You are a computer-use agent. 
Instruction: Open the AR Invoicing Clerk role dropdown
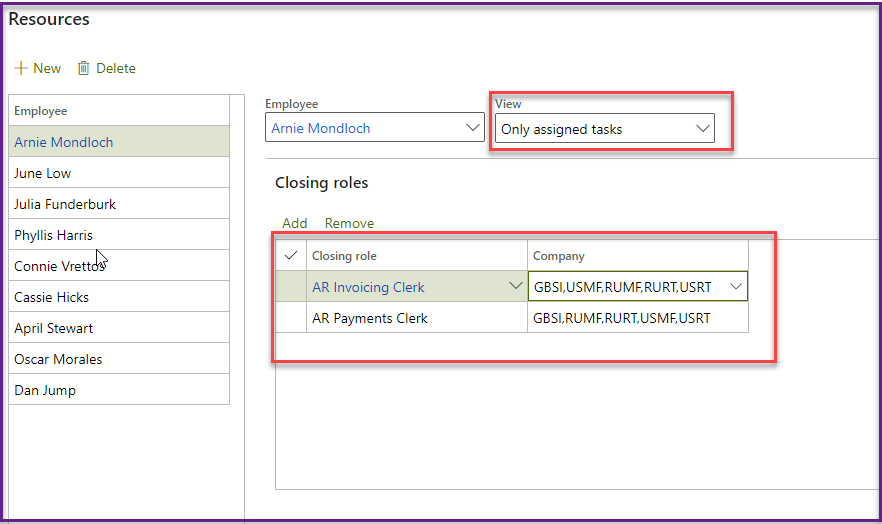pos(516,287)
